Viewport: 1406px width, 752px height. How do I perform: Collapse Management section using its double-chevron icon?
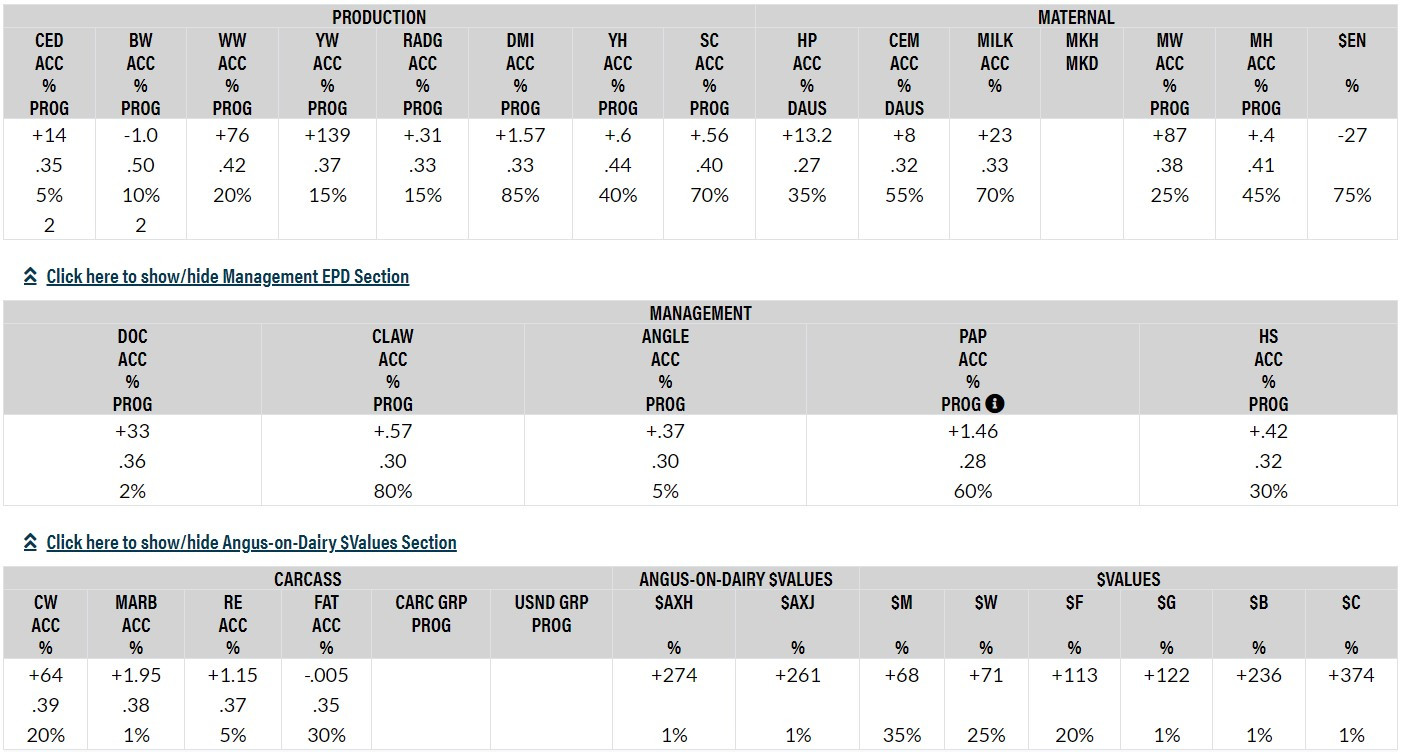click(30, 277)
